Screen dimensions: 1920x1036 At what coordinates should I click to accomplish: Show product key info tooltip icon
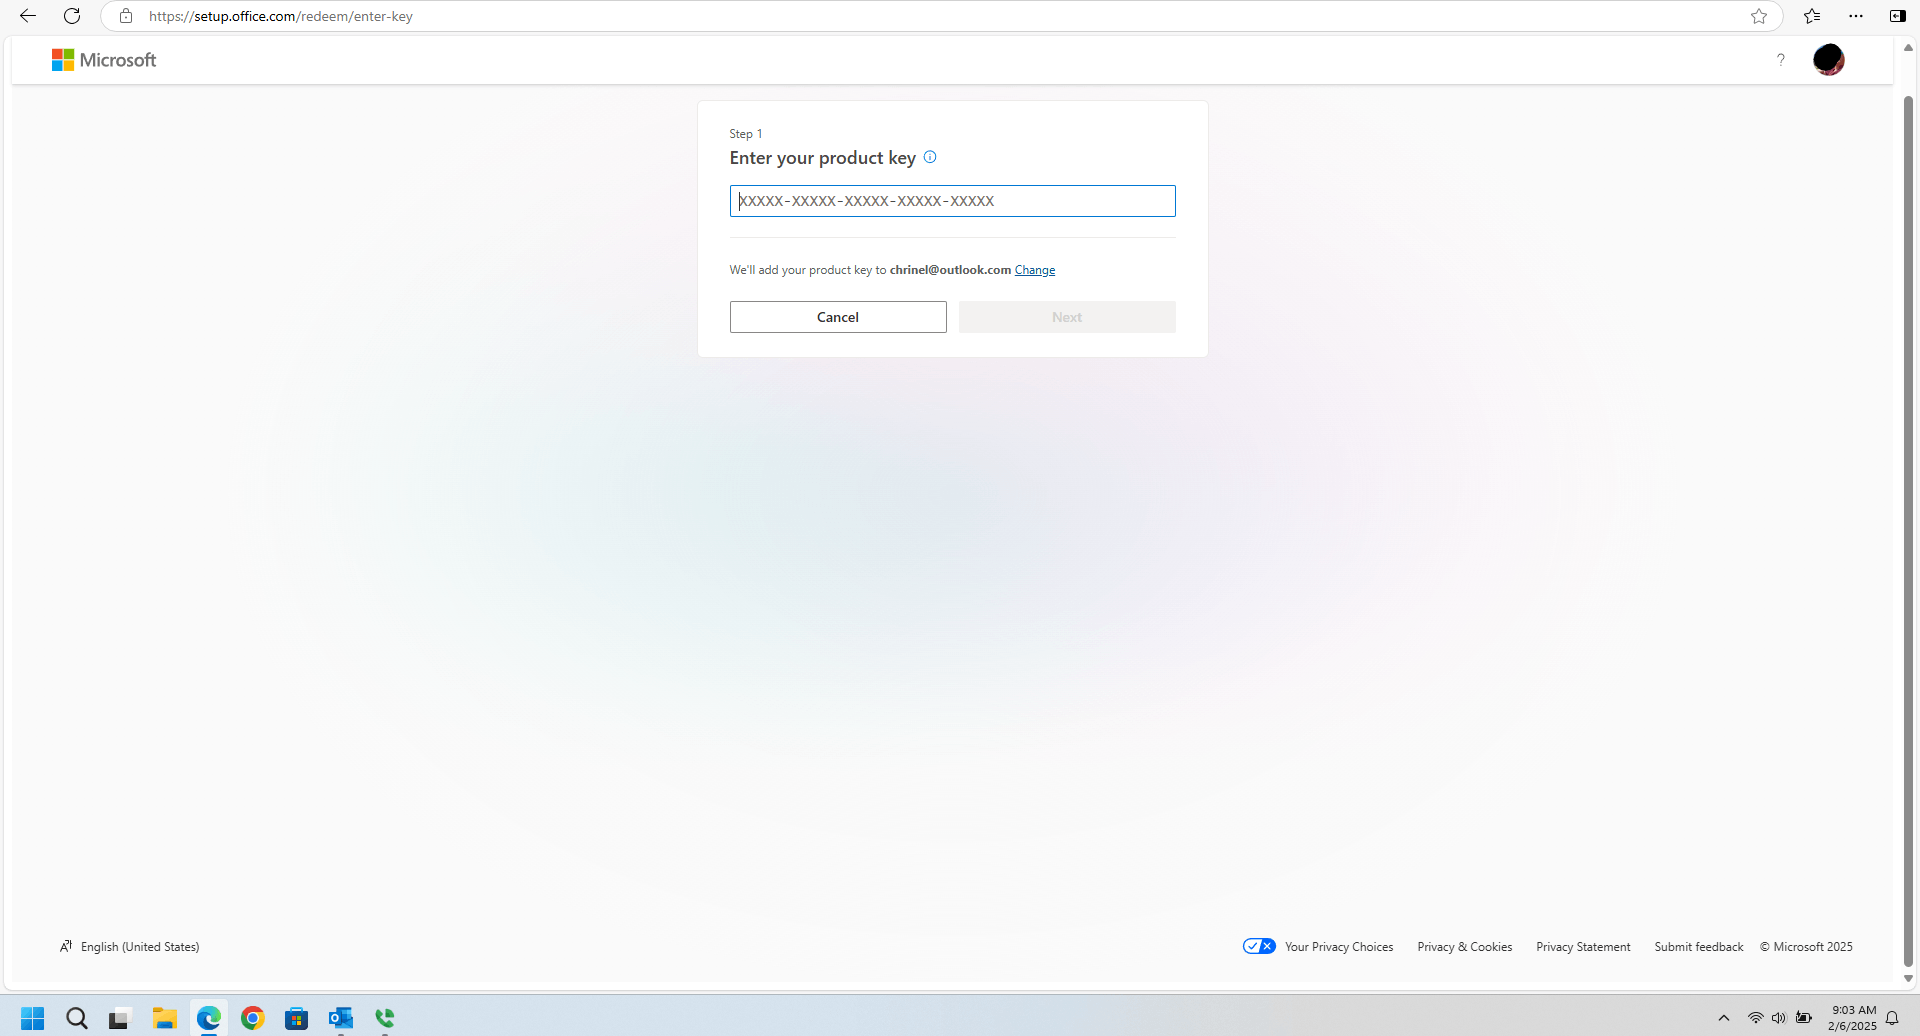point(930,157)
